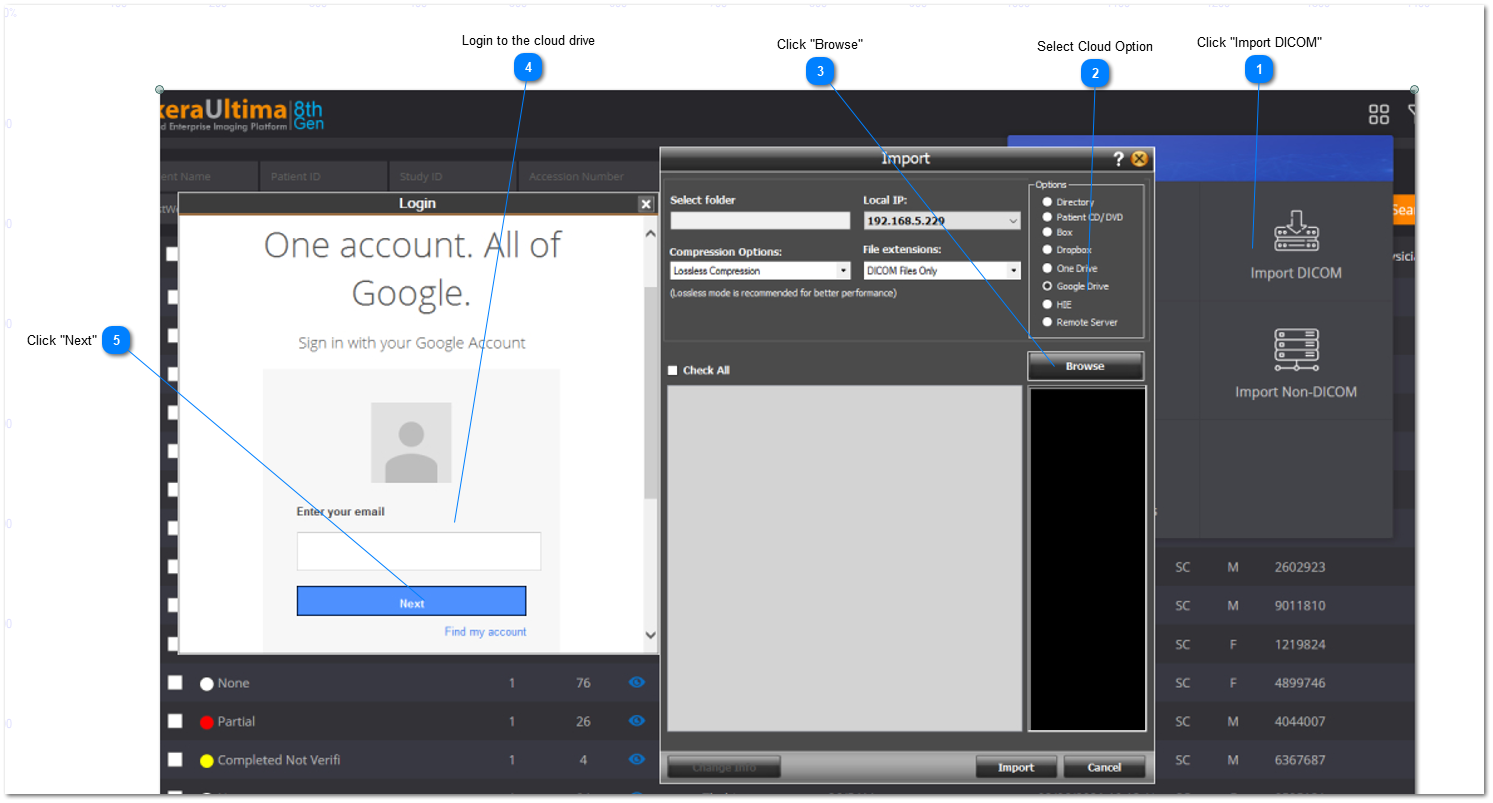Expand the File extensions dropdown
The width and height of the screenshot is (1493, 803).
1013,270
